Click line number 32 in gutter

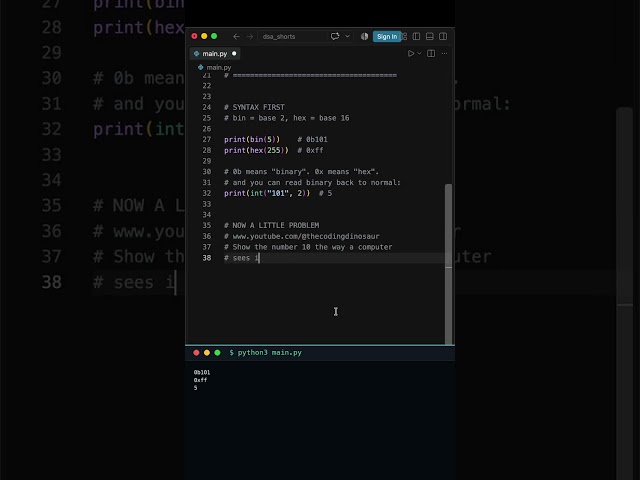pyautogui.click(x=207, y=193)
